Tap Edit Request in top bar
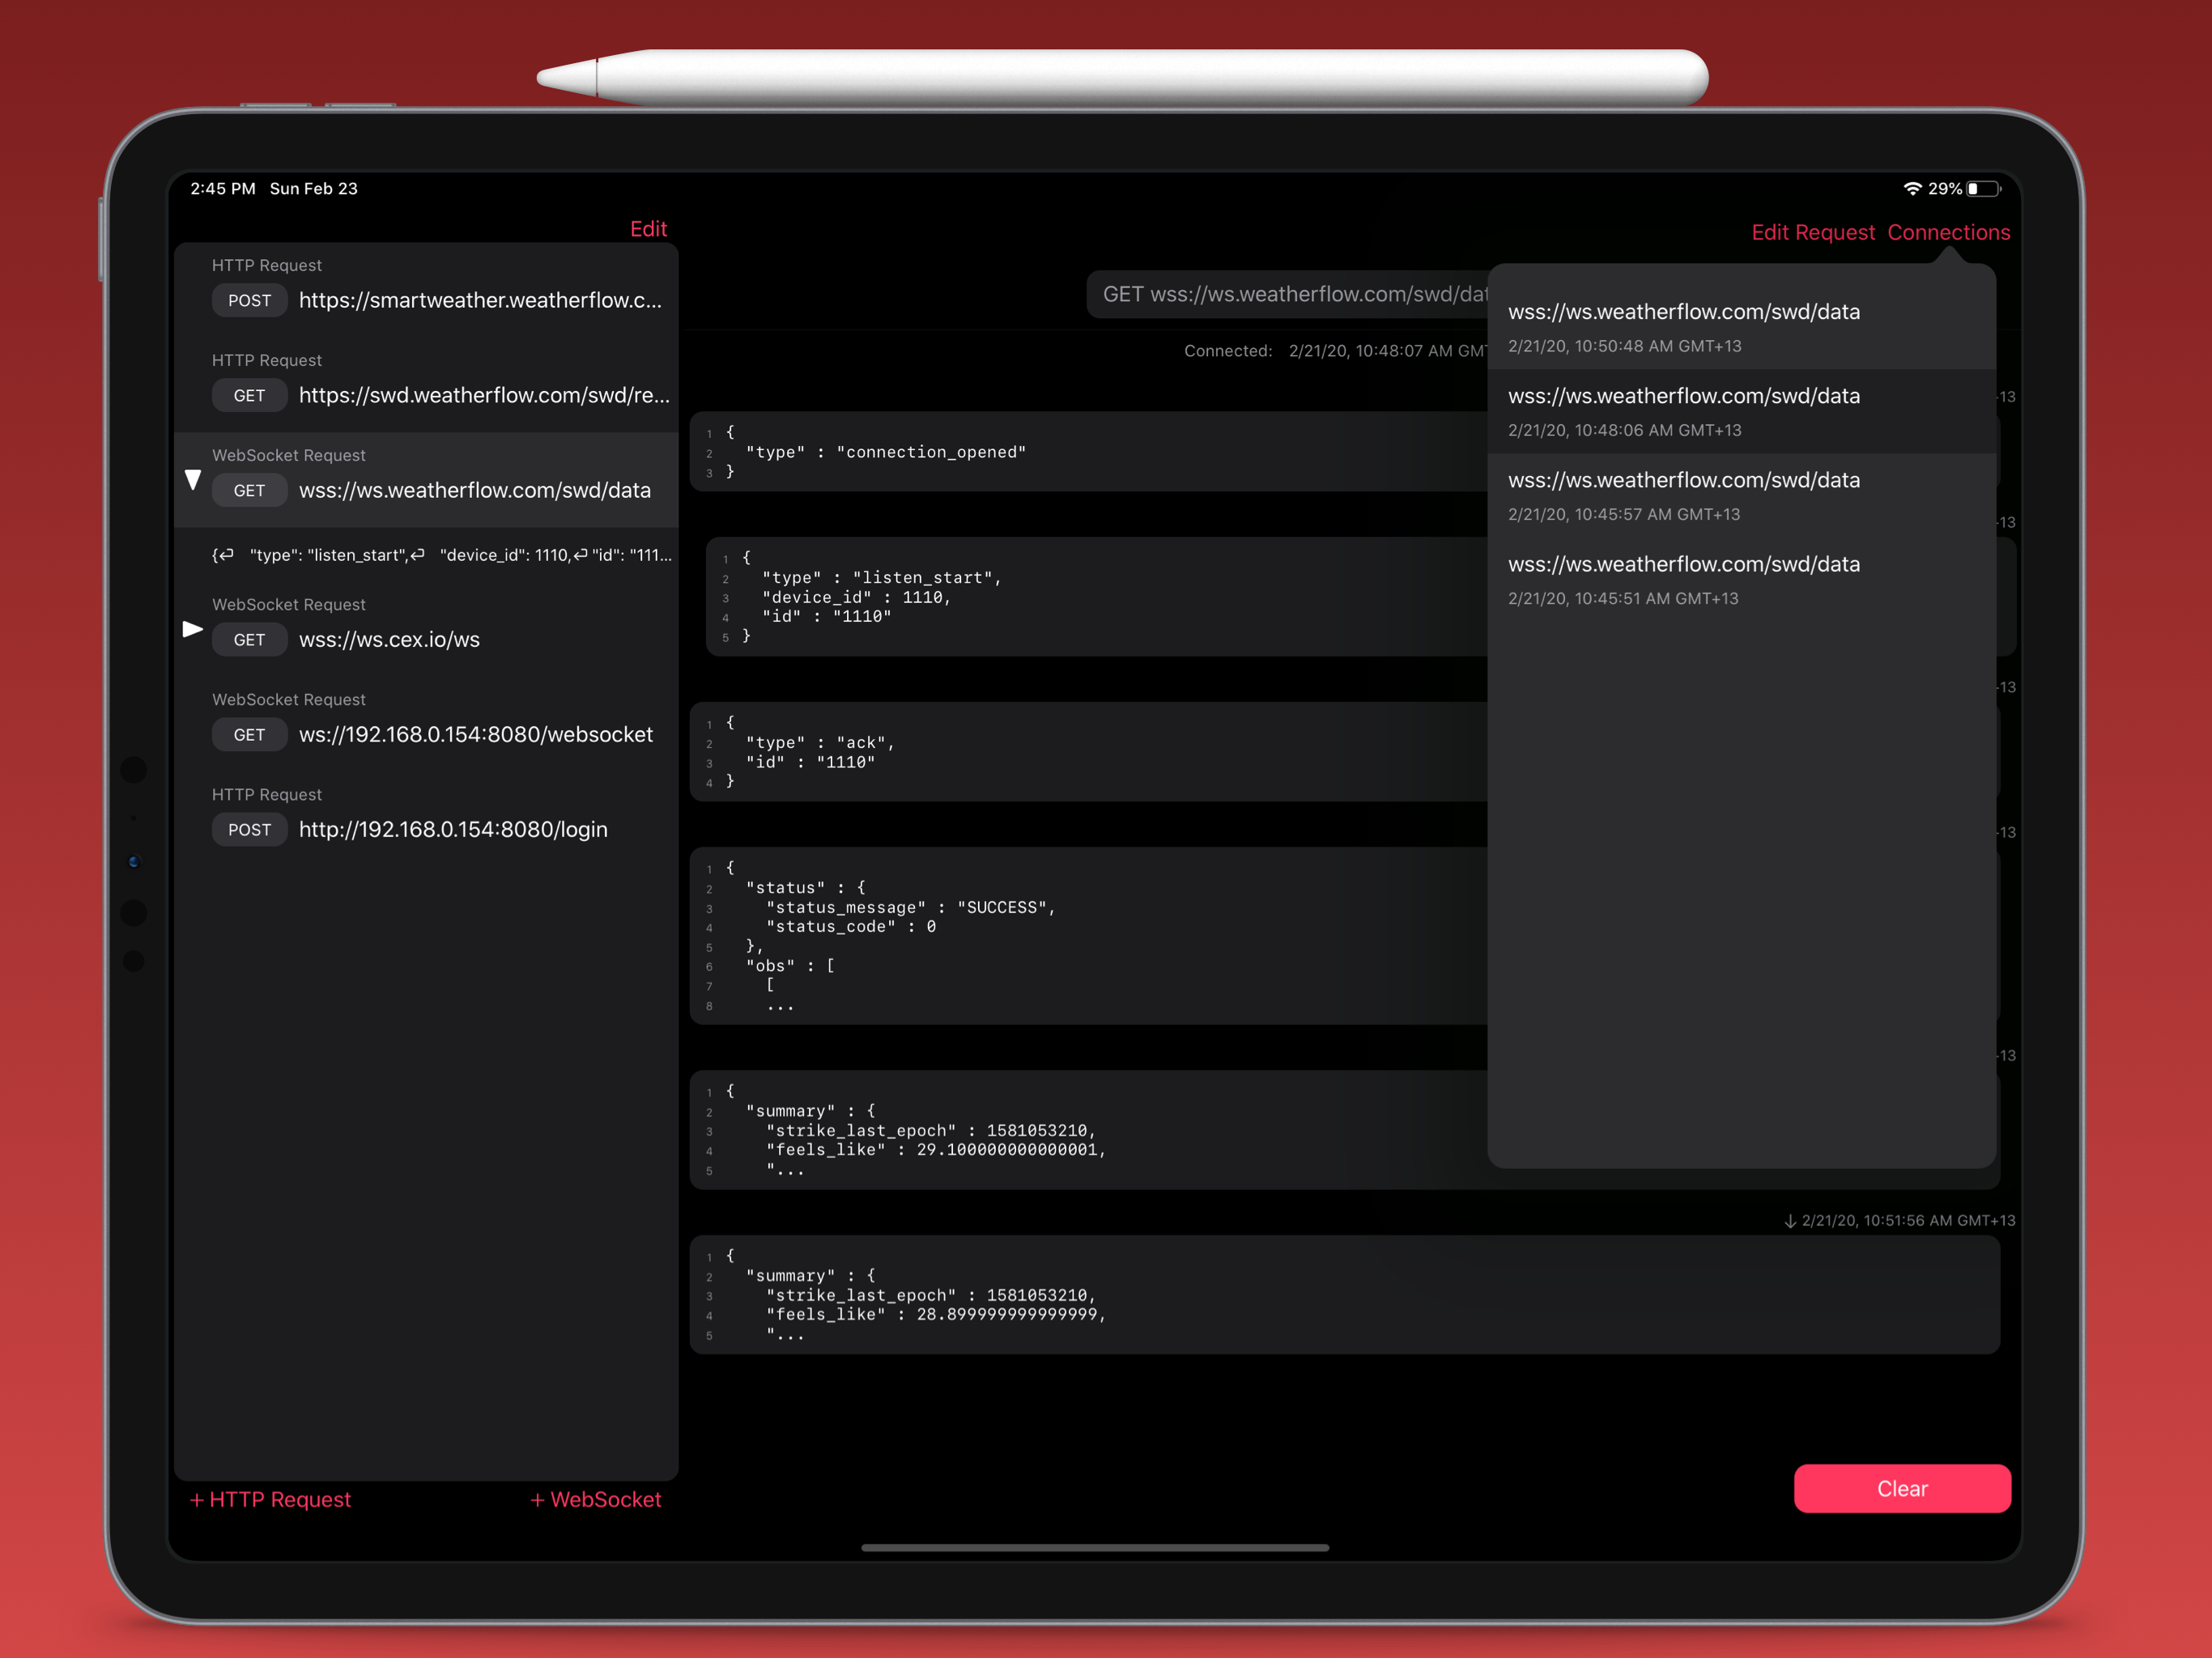The height and width of the screenshot is (1658, 2212). (x=1812, y=232)
